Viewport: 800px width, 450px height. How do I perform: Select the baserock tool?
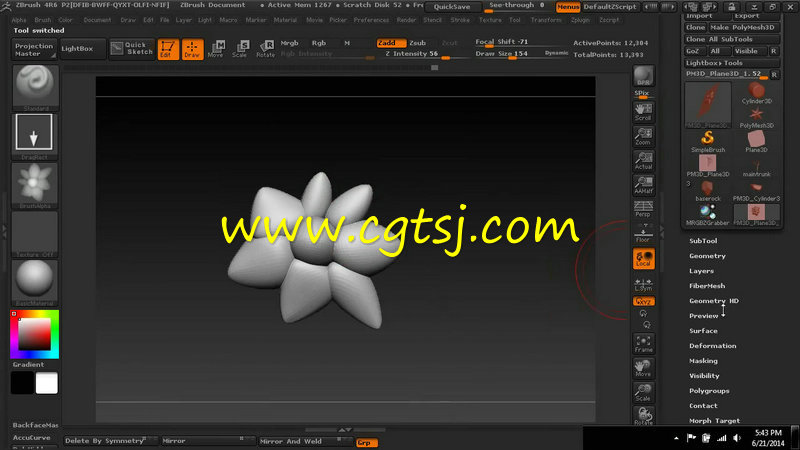tap(708, 191)
